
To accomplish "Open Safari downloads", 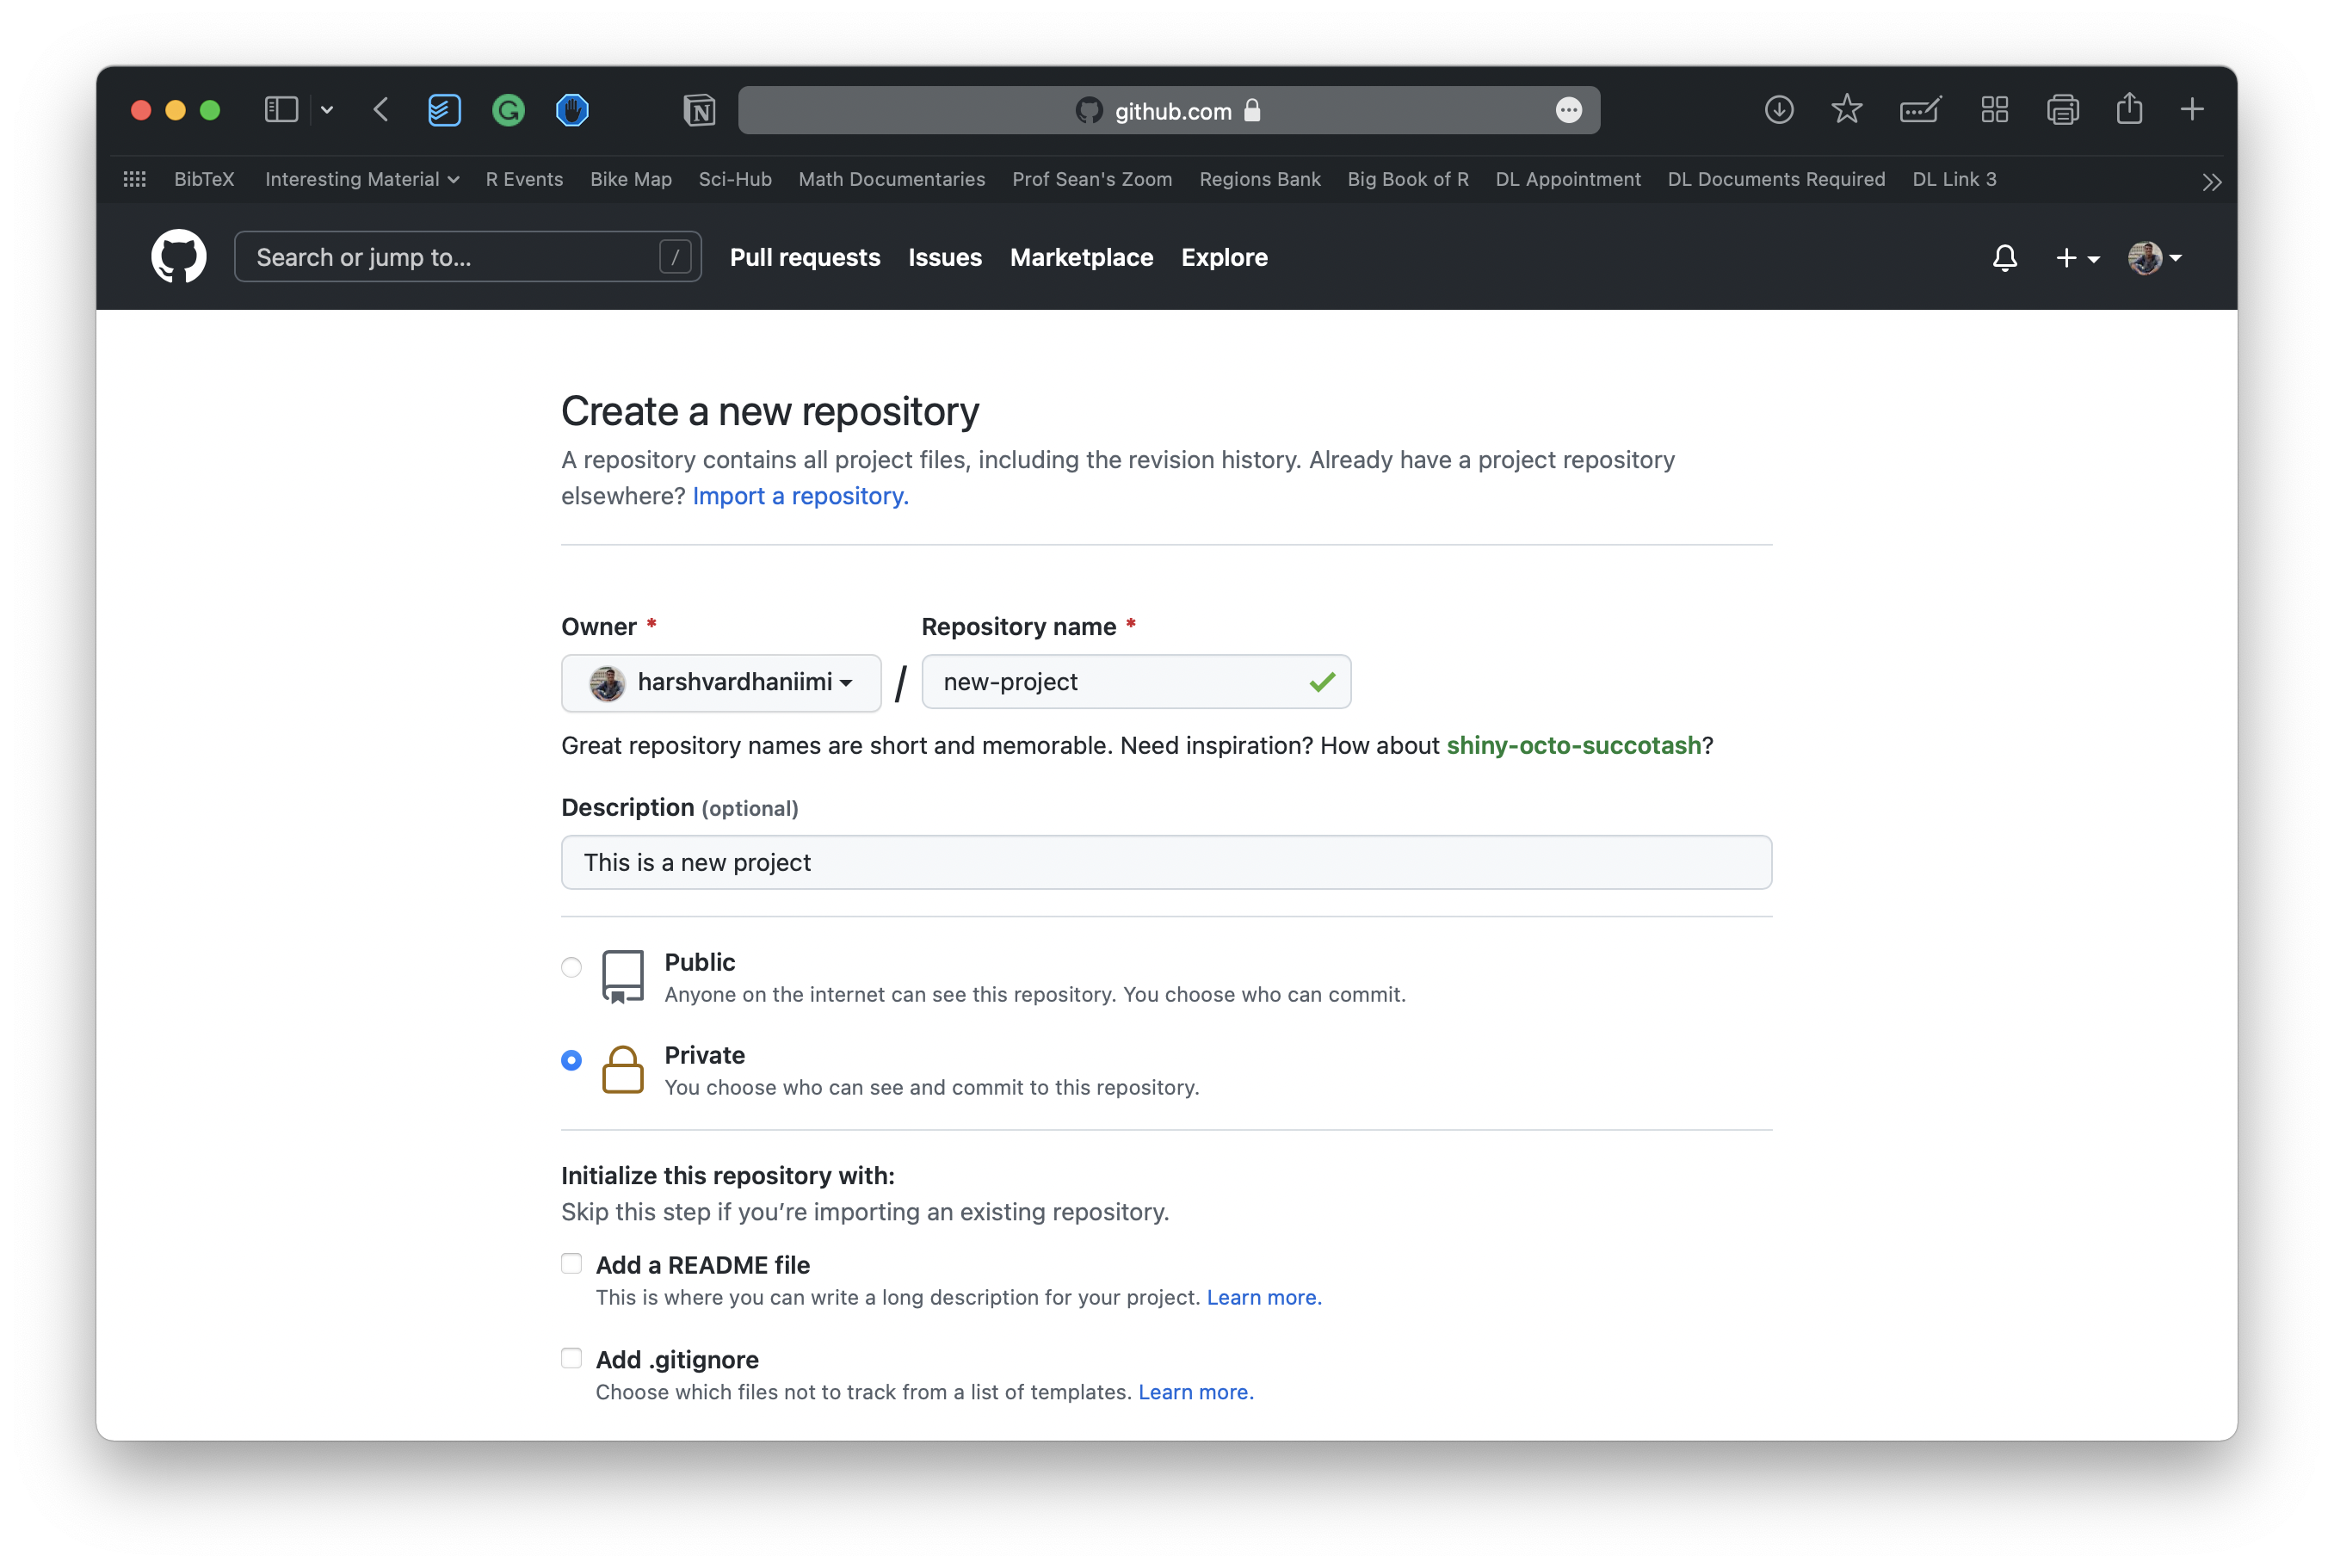I will [1779, 110].
